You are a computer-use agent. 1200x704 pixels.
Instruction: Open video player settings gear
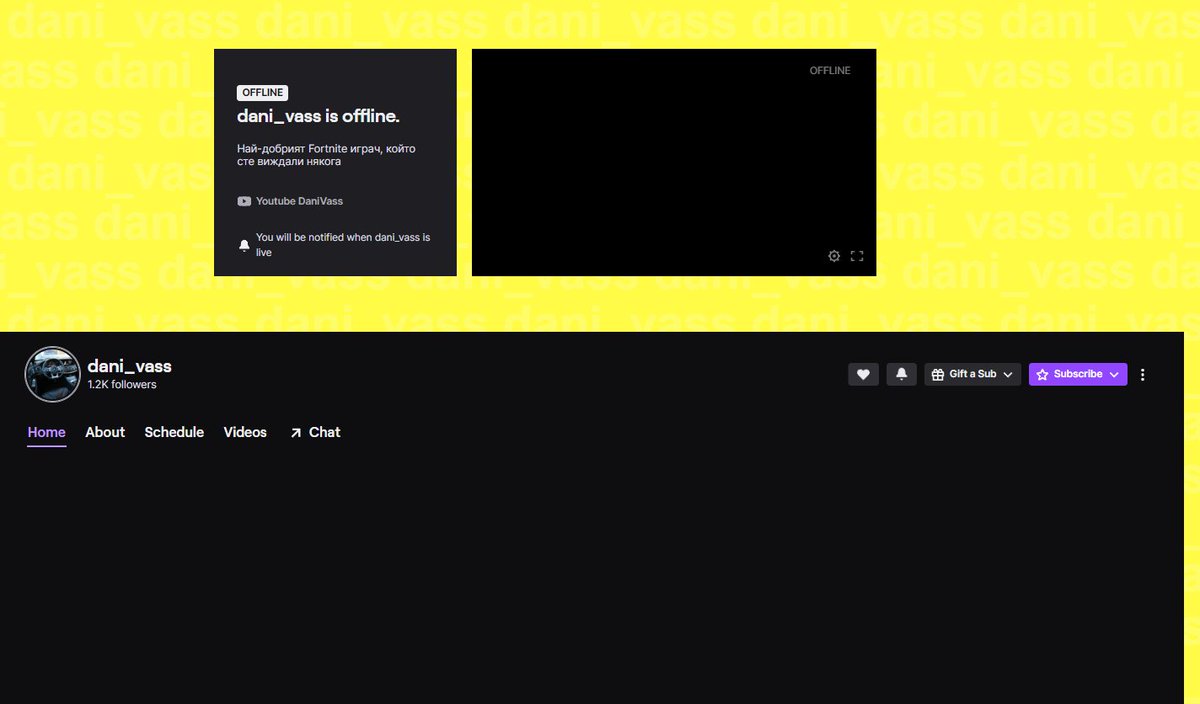834,256
